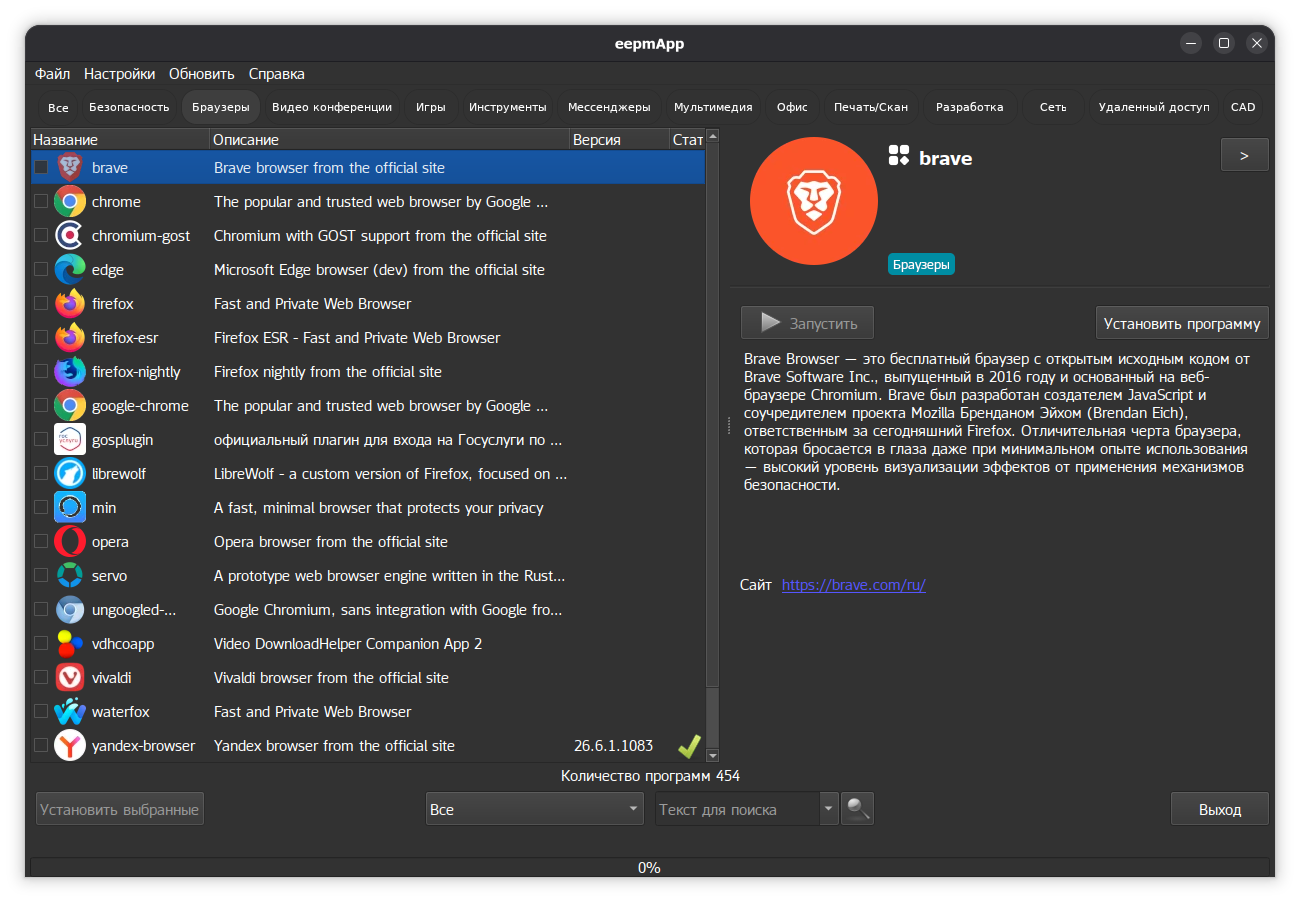Viewport: 1300px width, 902px height.
Task: Sort by the 'Название' column header
Action: pos(120,140)
